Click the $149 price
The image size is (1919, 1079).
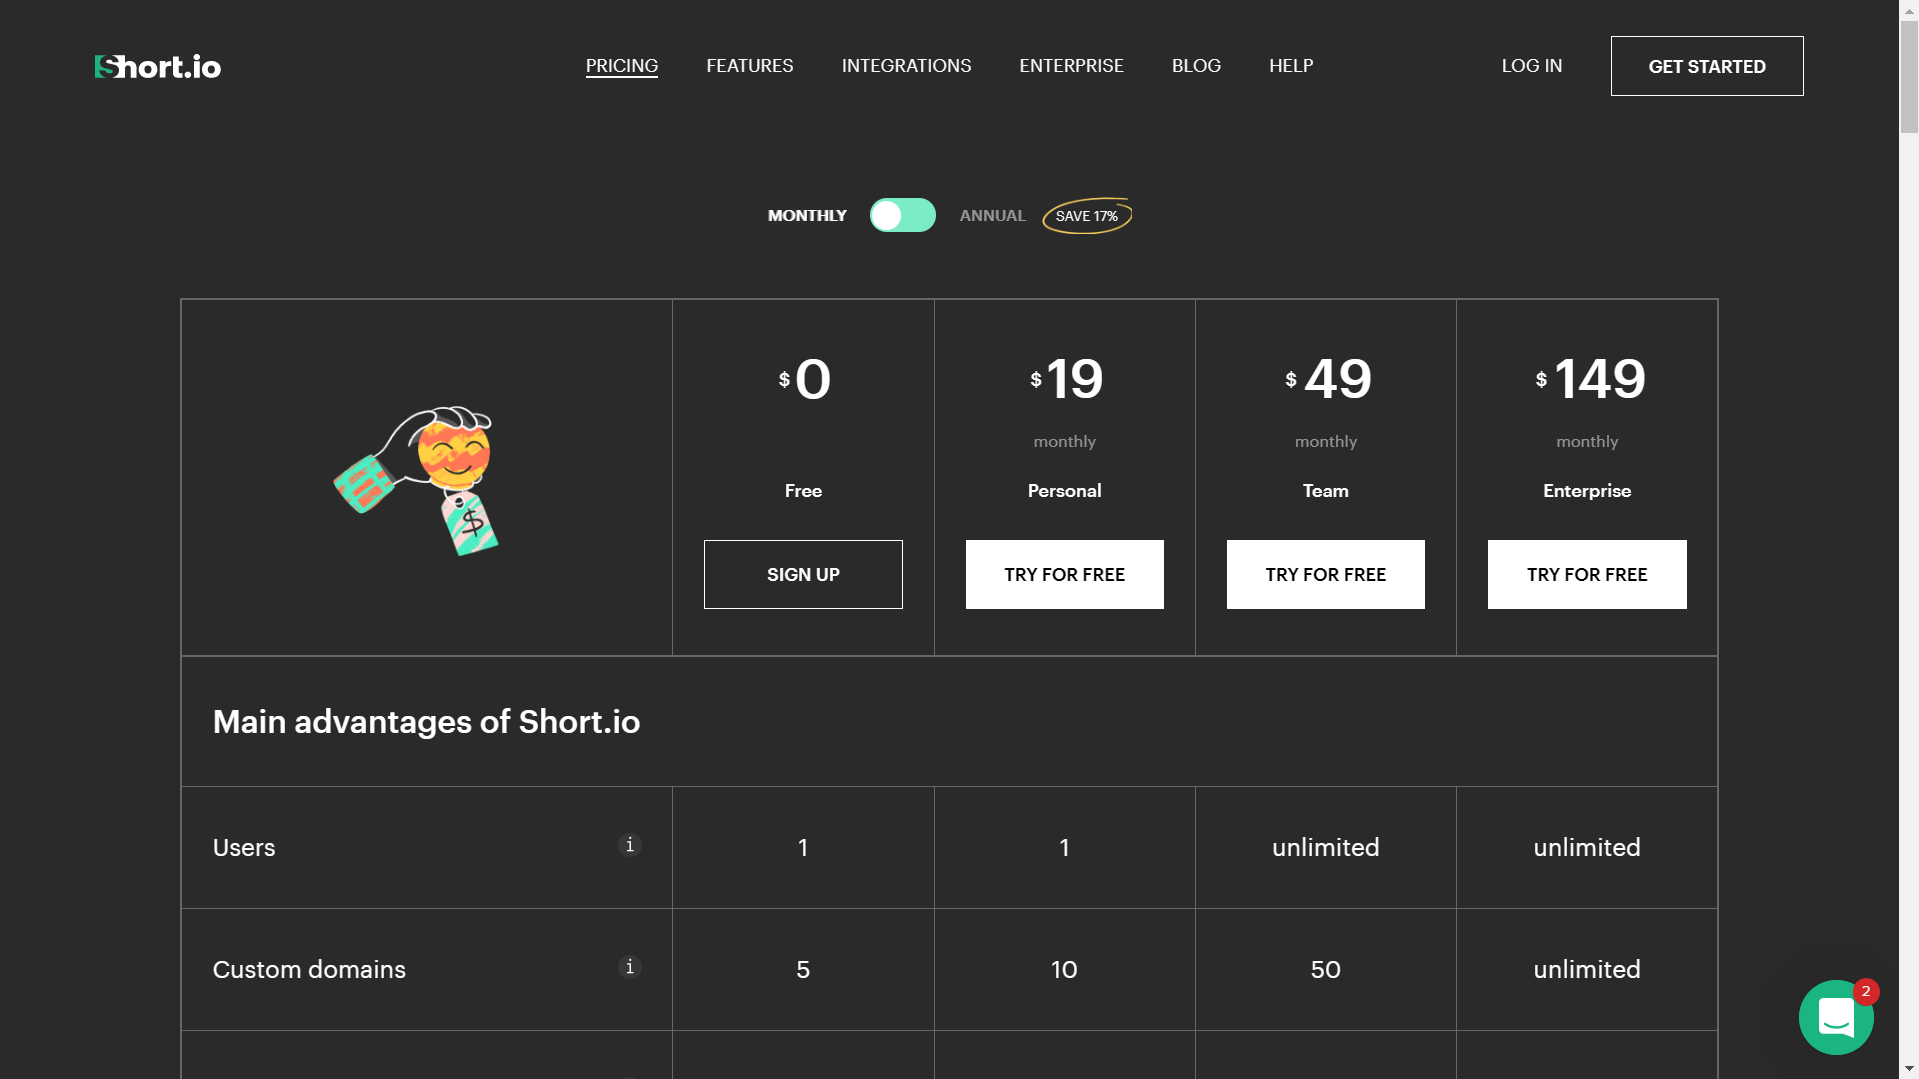(1590, 380)
